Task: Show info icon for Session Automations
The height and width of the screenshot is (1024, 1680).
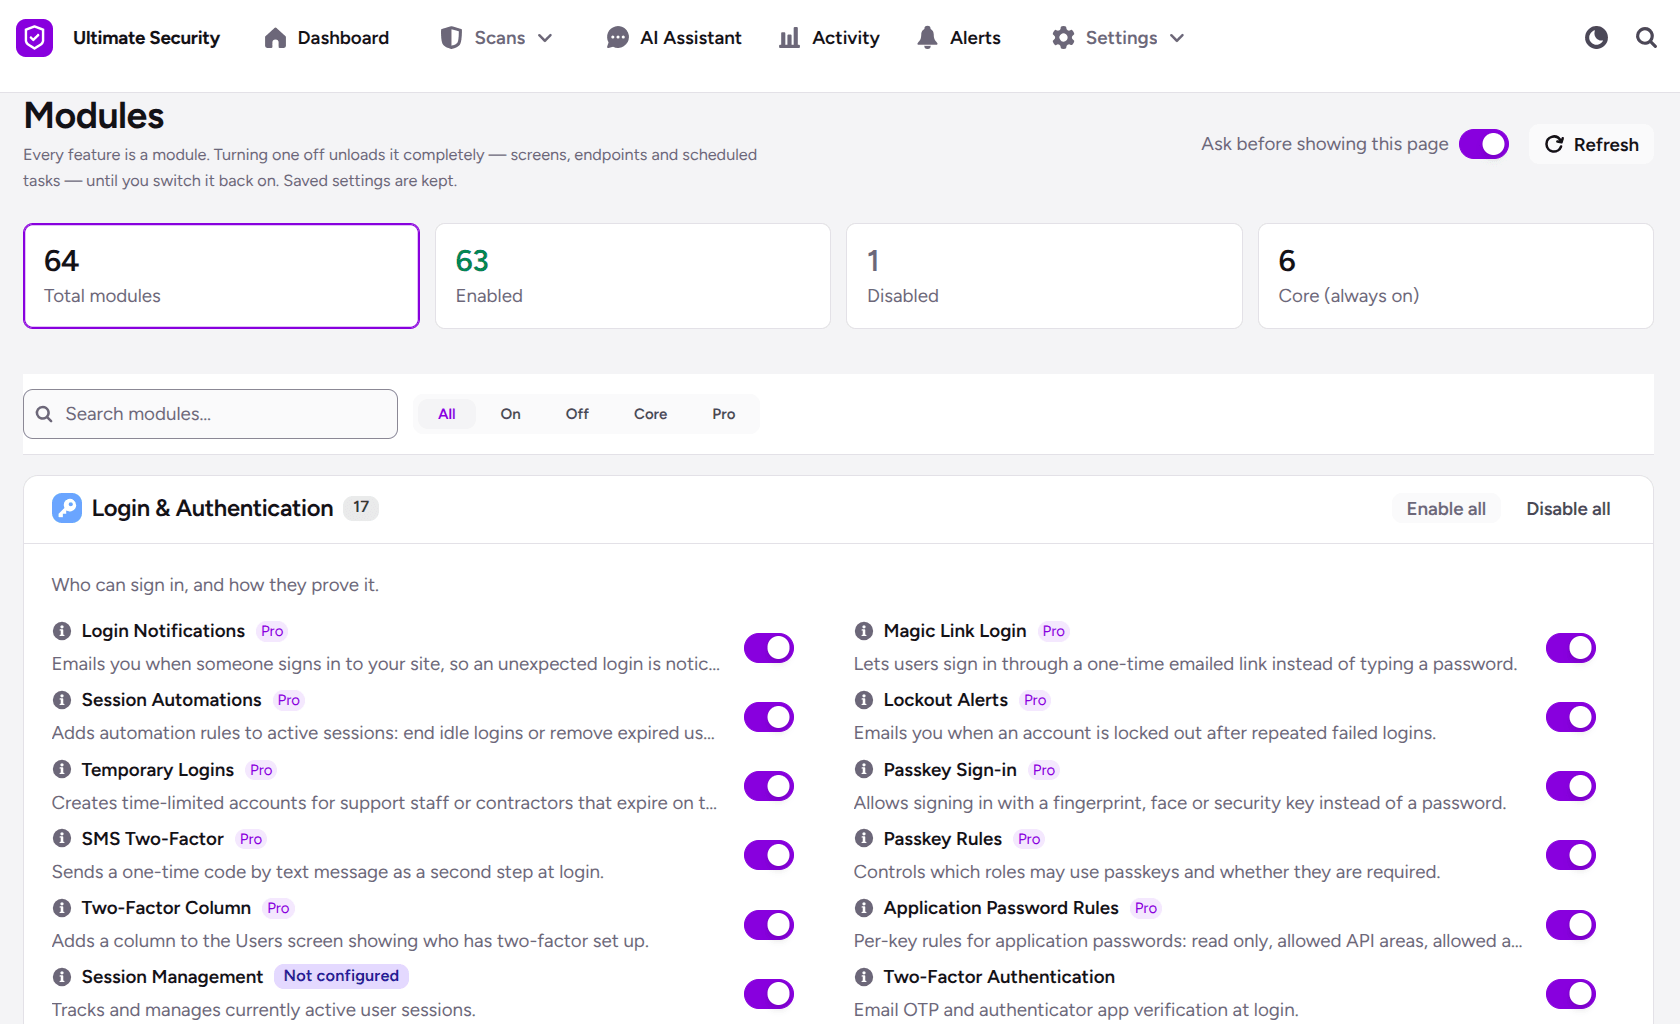Action: coord(62,700)
